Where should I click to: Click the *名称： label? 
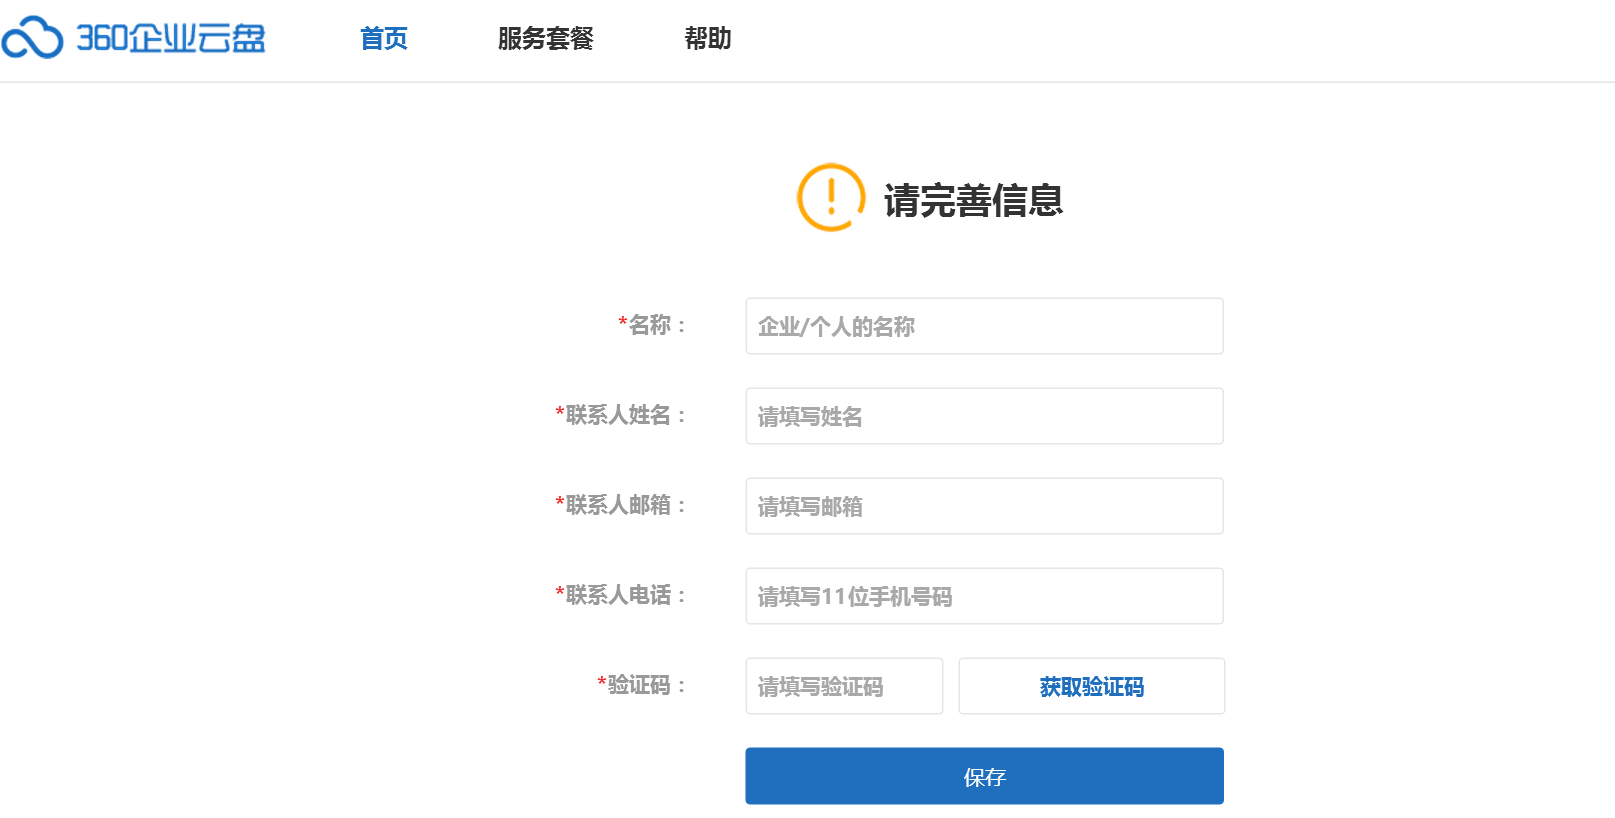[x=653, y=325]
